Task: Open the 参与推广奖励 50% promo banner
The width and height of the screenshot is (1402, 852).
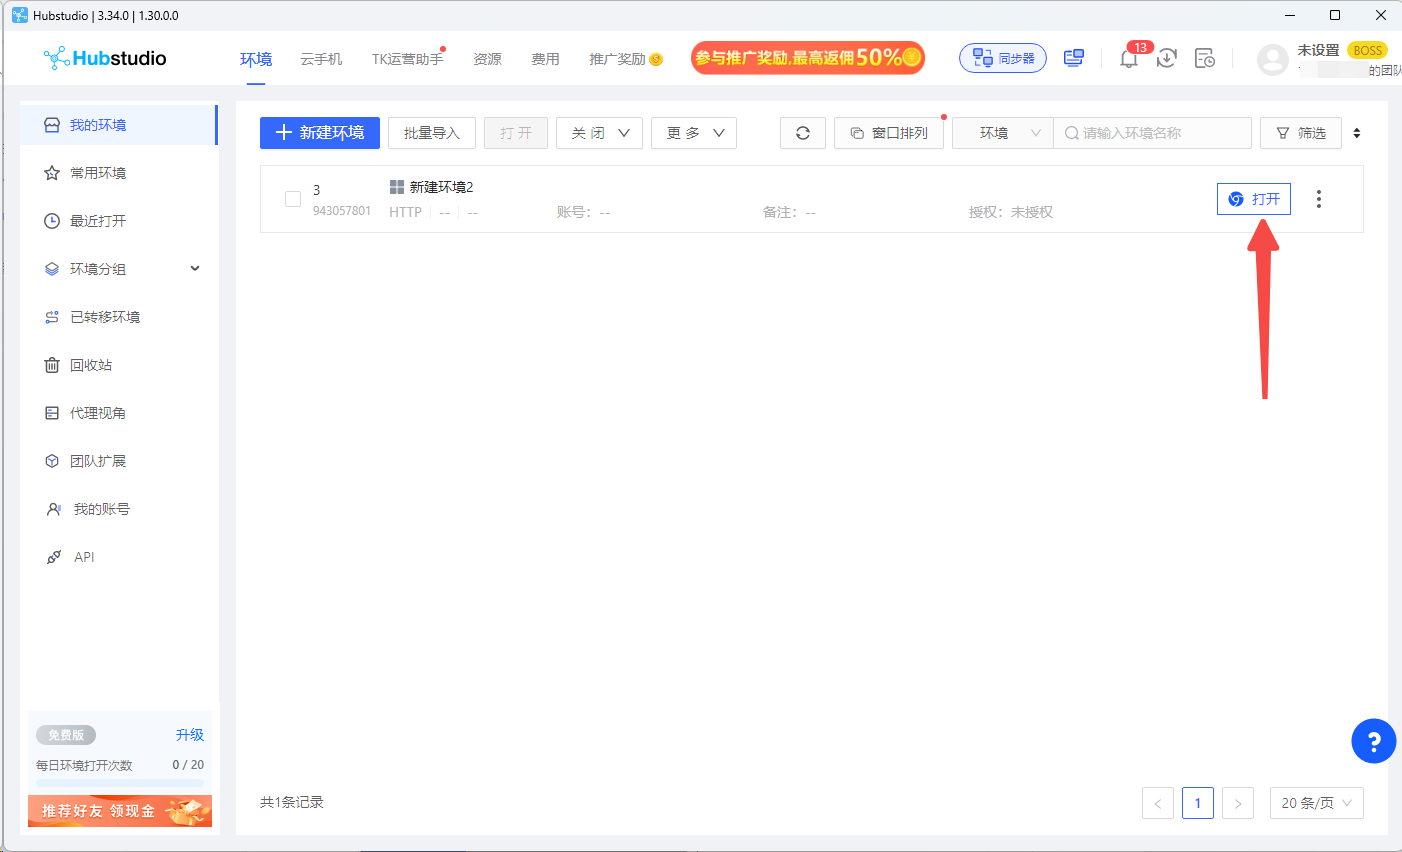Action: pyautogui.click(x=808, y=58)
